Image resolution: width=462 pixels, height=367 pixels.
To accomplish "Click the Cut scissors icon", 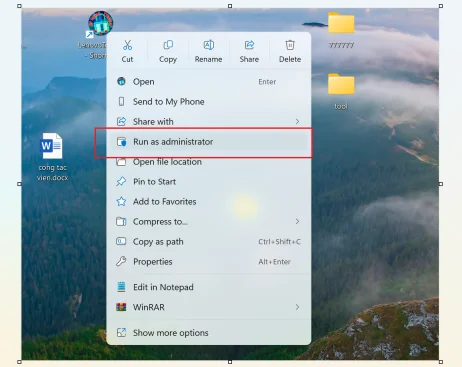I will point(127,45).
